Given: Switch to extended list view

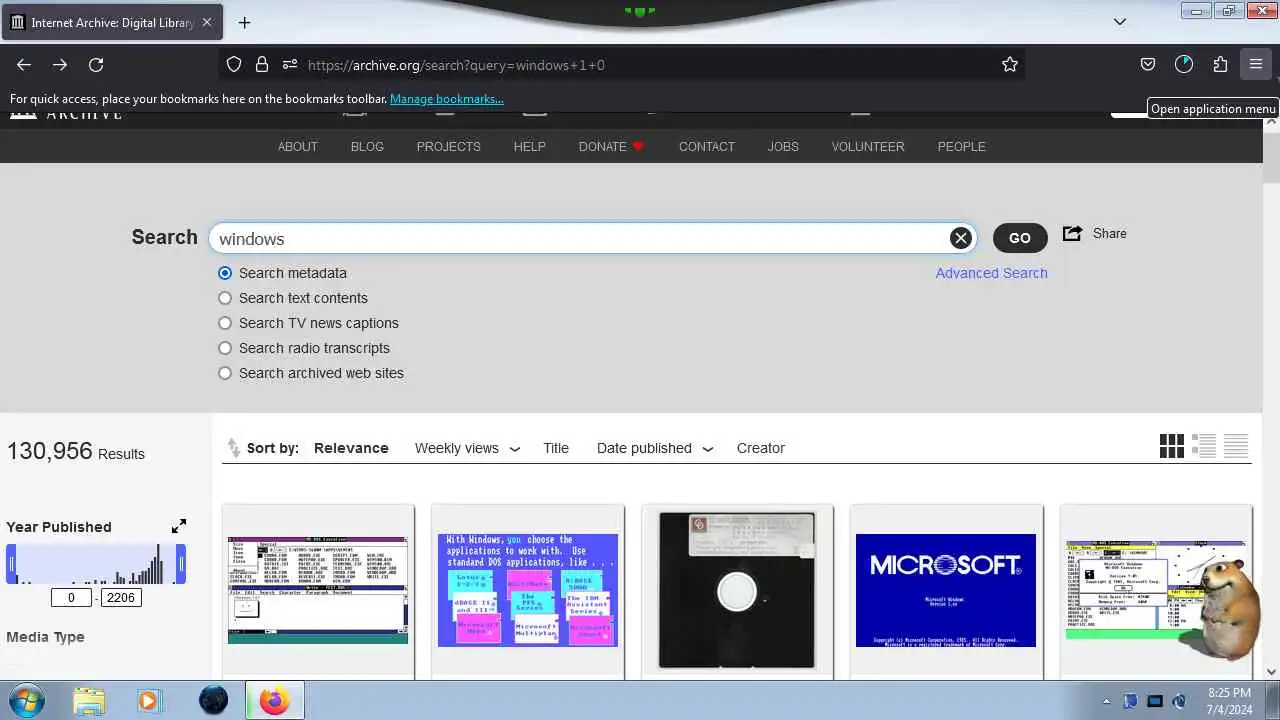Looking at the screenshot, I should (1204, 446).
